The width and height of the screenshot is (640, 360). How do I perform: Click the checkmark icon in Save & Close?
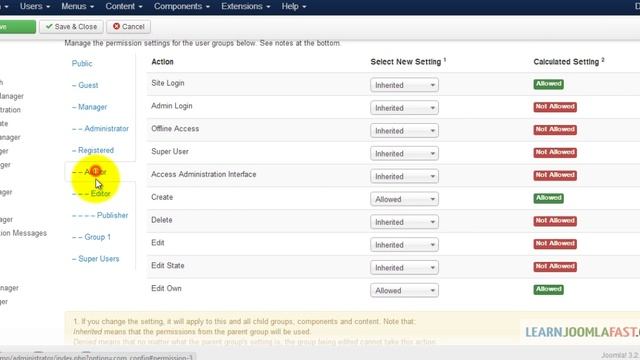tap(49, 26)
